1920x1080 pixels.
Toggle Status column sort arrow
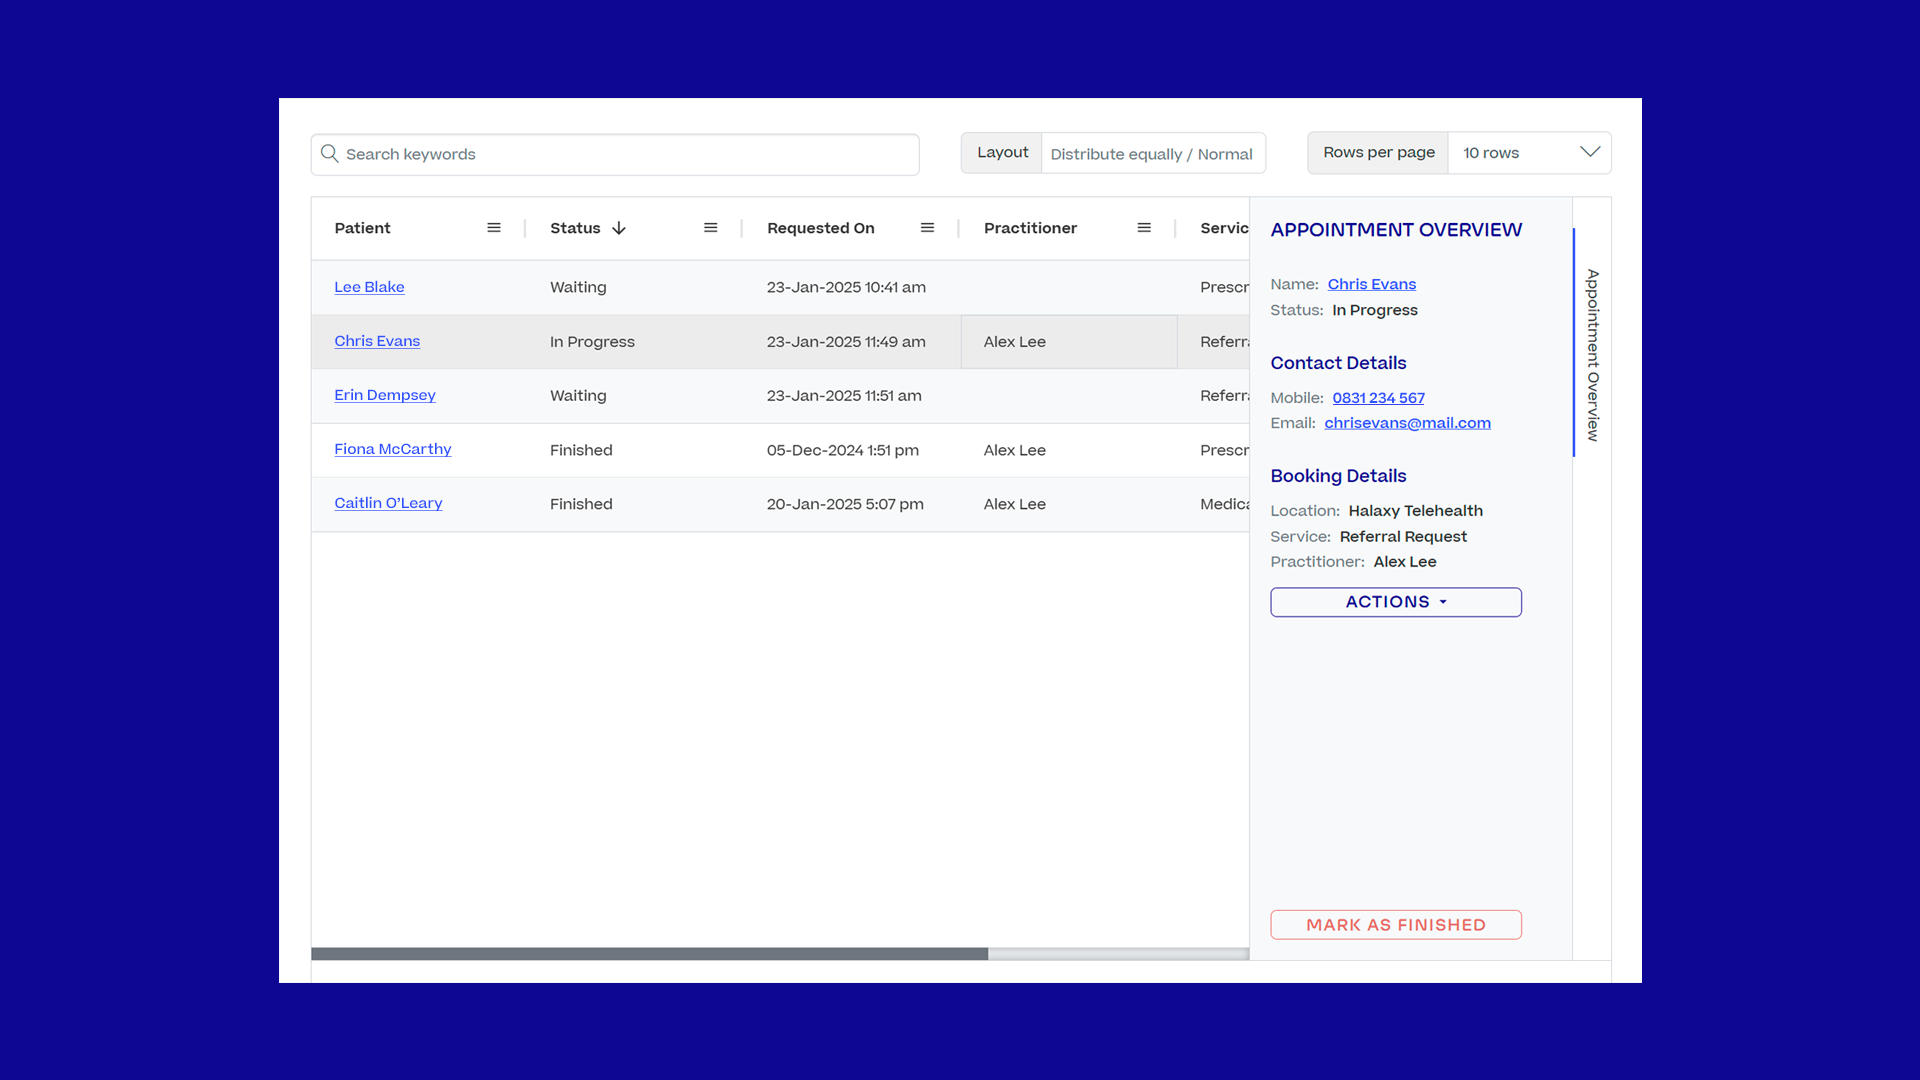pyautogui.click(x=619, y=228)
